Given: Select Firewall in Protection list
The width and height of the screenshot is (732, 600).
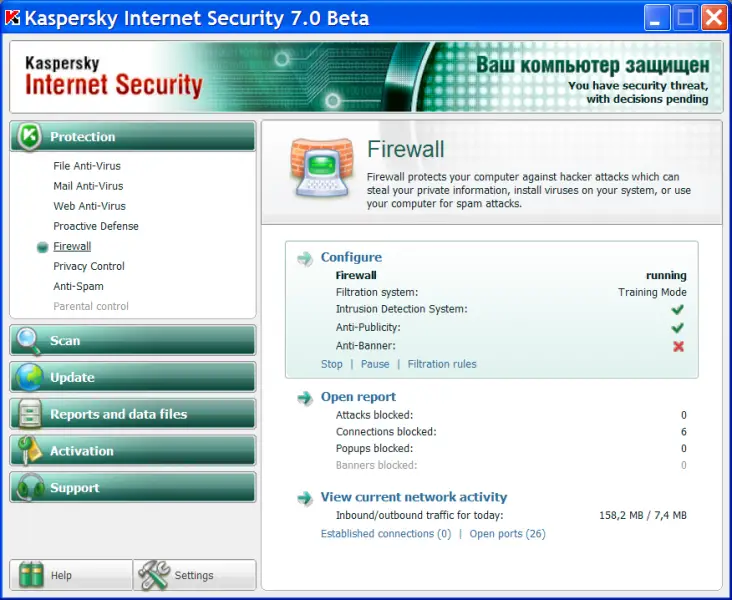Looking at the screenshot, I should [72, 246].
